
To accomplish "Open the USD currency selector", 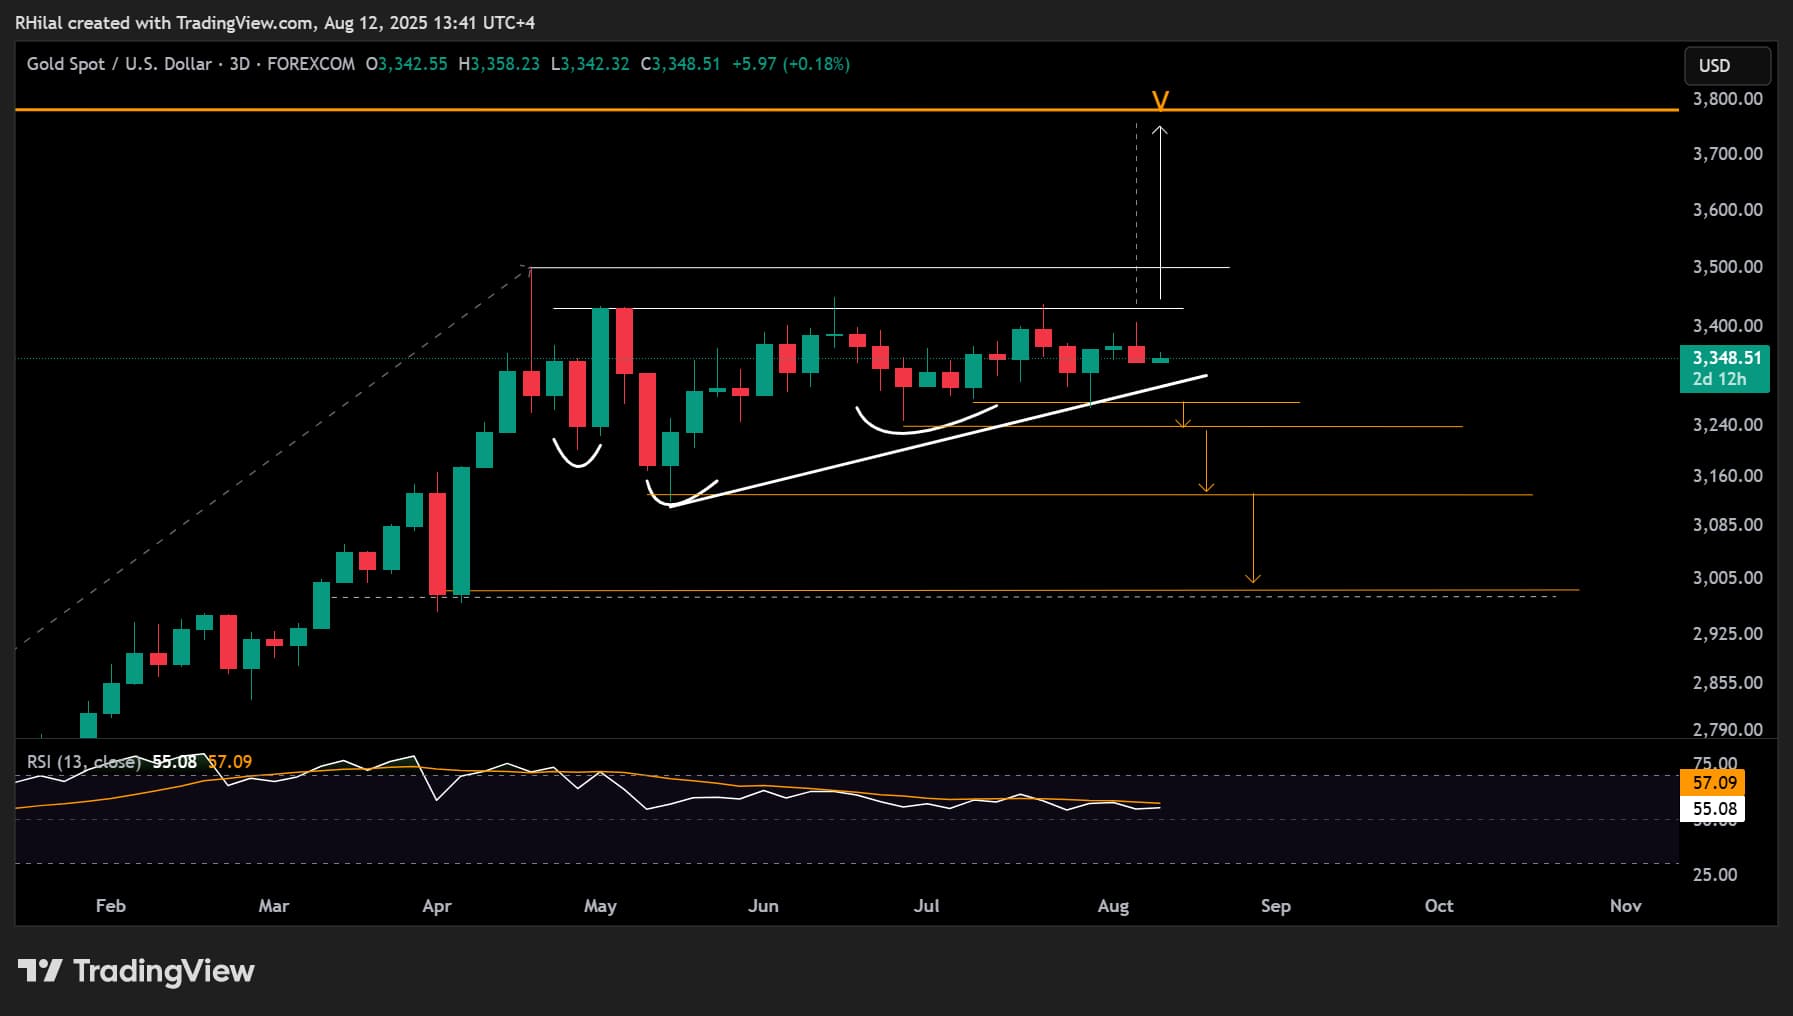I will coord(1727,66).
